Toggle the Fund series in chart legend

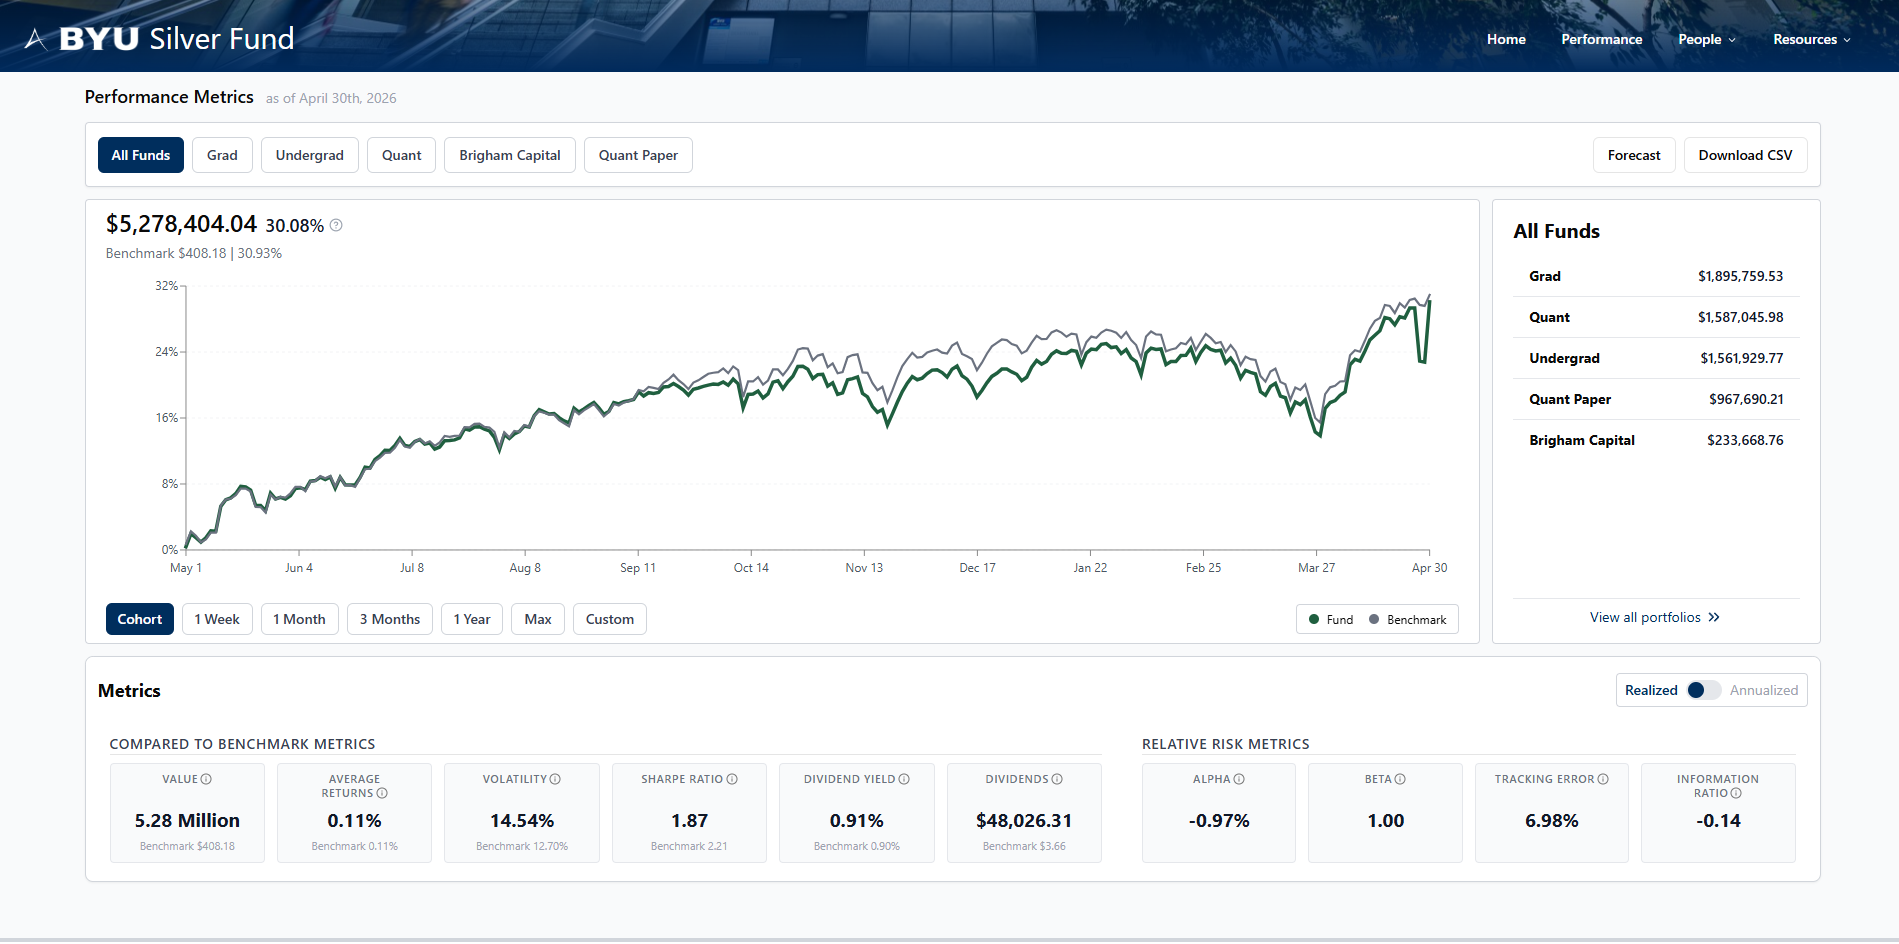tap(1331, 620)
